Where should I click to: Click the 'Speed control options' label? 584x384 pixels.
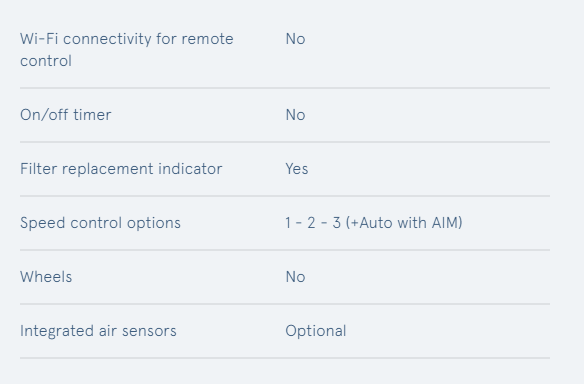pos(100,223)
